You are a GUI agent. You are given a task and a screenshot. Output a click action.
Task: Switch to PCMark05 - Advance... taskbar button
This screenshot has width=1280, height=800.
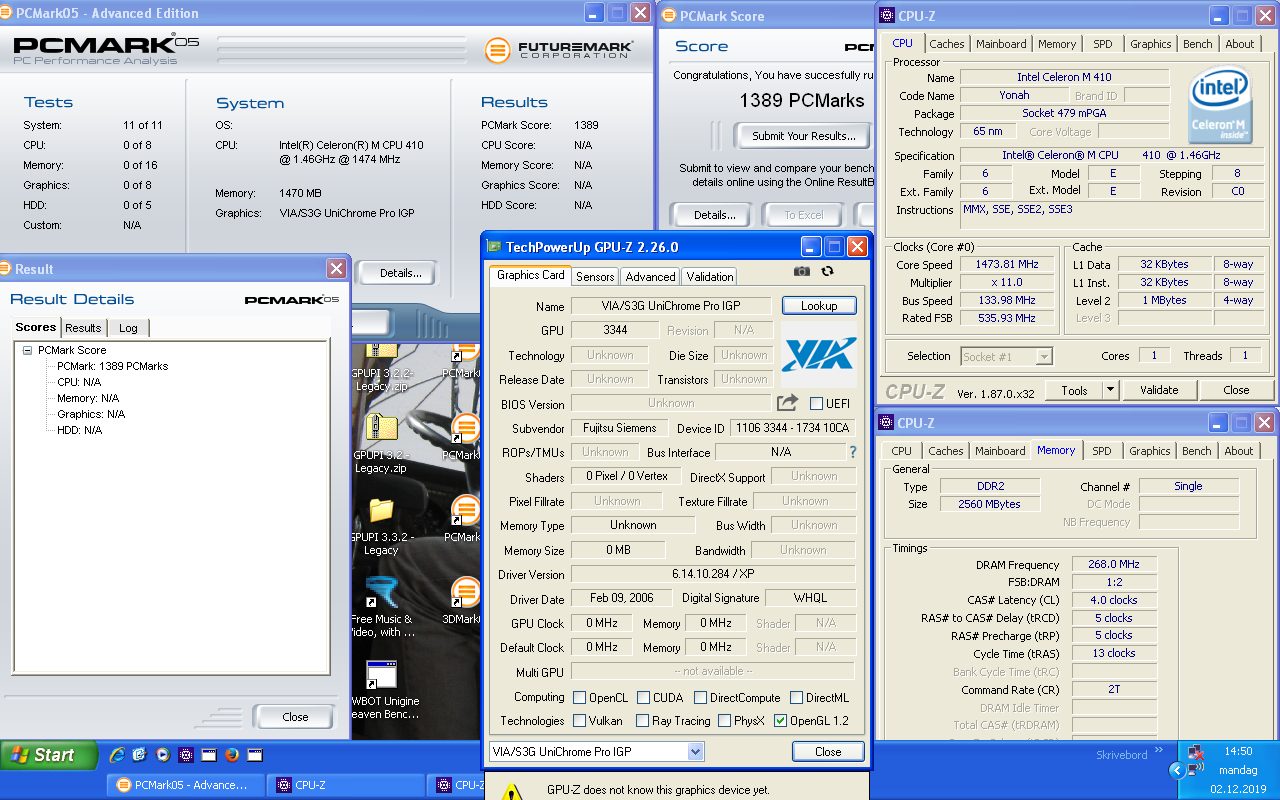click(186, 785)
